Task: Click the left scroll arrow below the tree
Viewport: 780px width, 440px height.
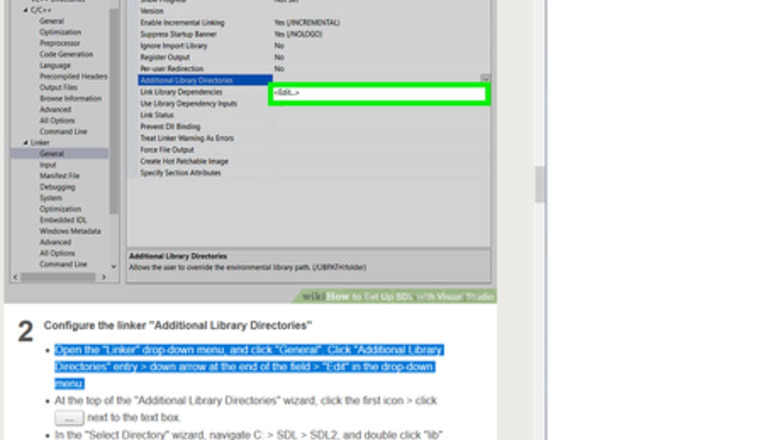Action: click(13, 277)
